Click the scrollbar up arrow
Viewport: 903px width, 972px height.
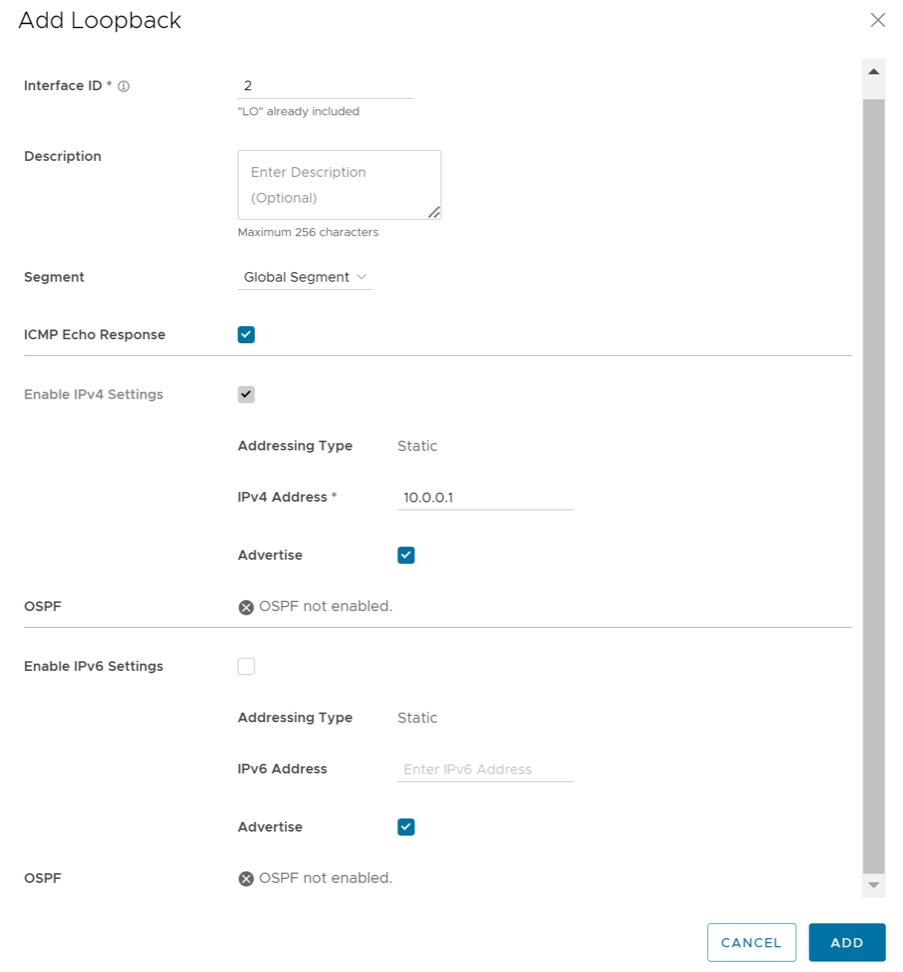[x=872, y=69]
